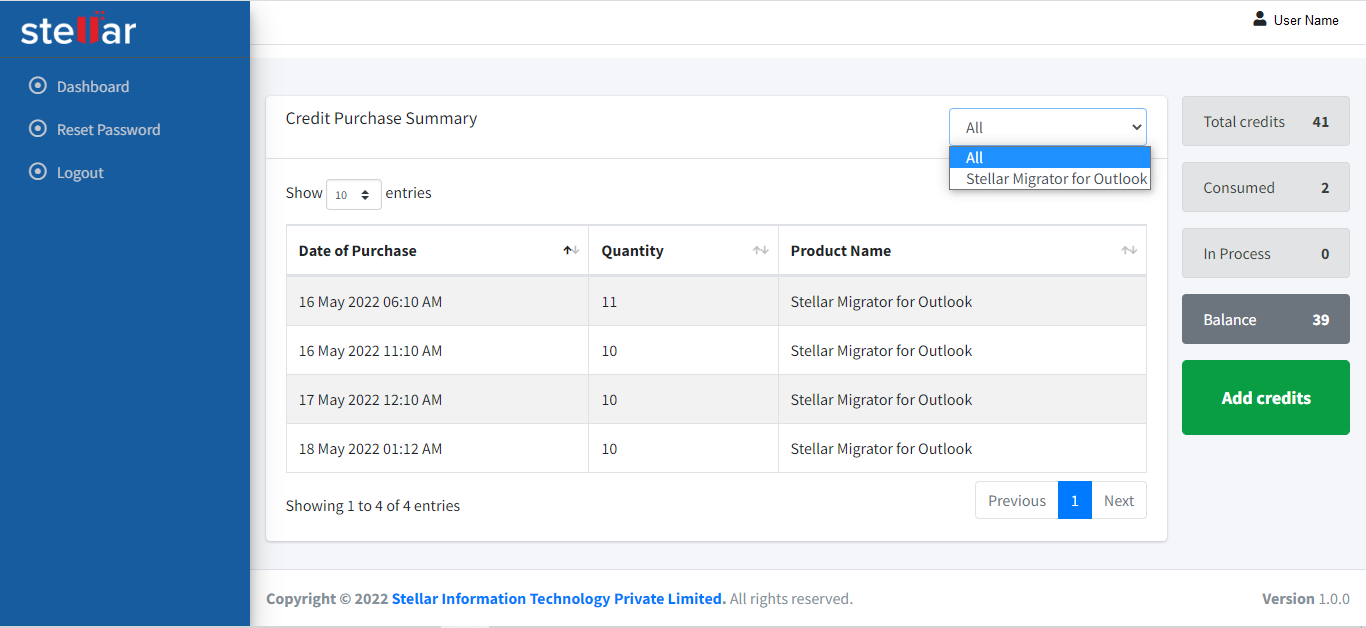This screenshot has width=1366, height=628.
Task: Go to the Previous page
Action: click(1017, 501)
